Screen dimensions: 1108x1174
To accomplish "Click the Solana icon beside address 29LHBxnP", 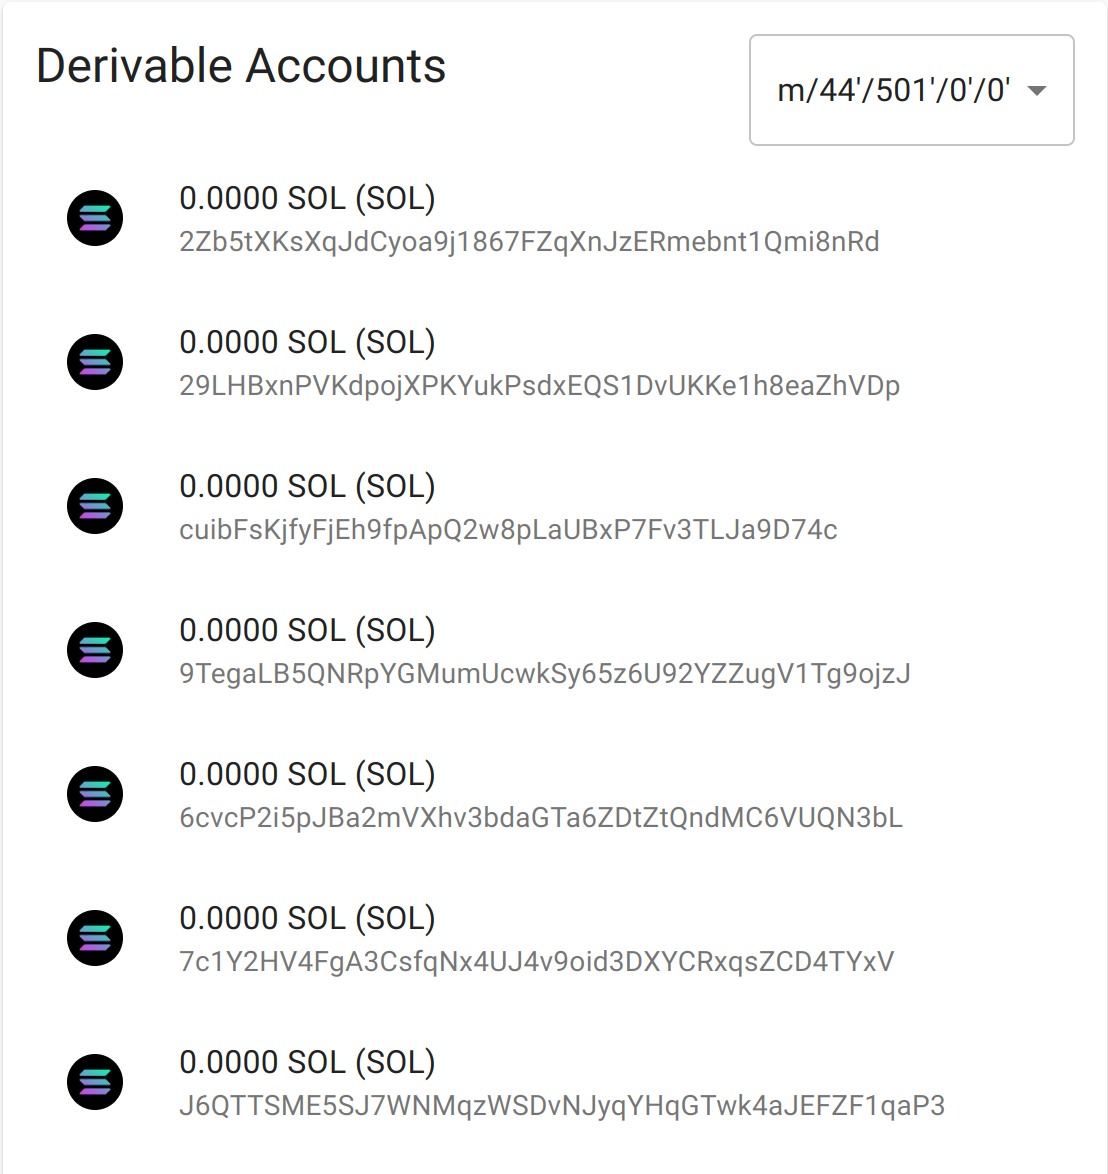I will (95, 362).
